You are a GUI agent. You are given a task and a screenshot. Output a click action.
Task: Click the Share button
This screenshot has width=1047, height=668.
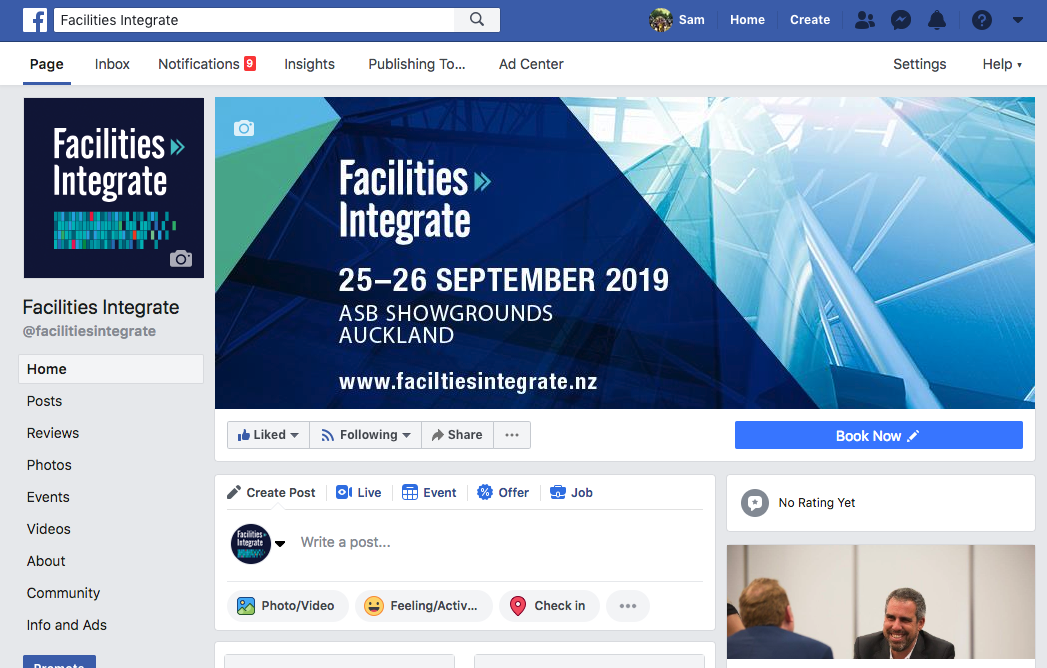click(x=457, y=435)
